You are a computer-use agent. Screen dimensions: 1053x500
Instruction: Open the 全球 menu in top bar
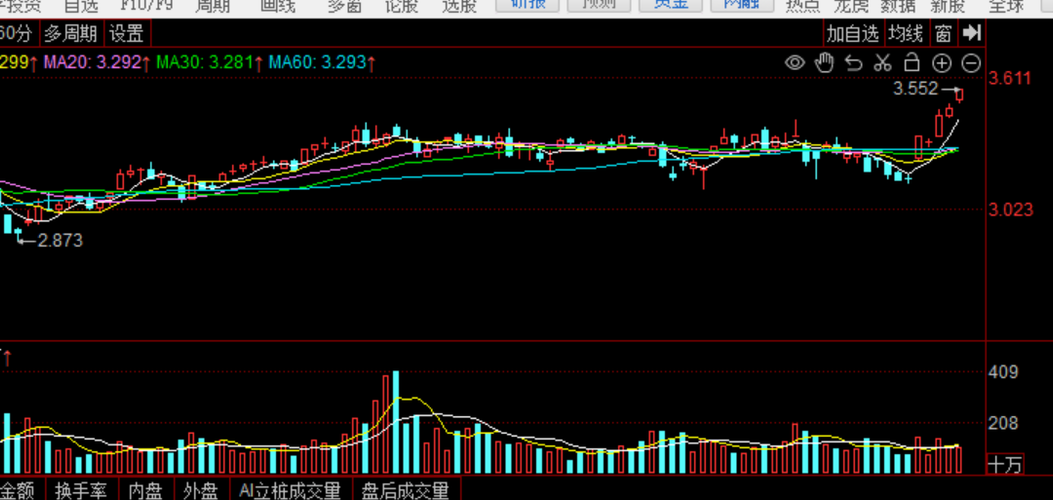tap(1006, 6)
